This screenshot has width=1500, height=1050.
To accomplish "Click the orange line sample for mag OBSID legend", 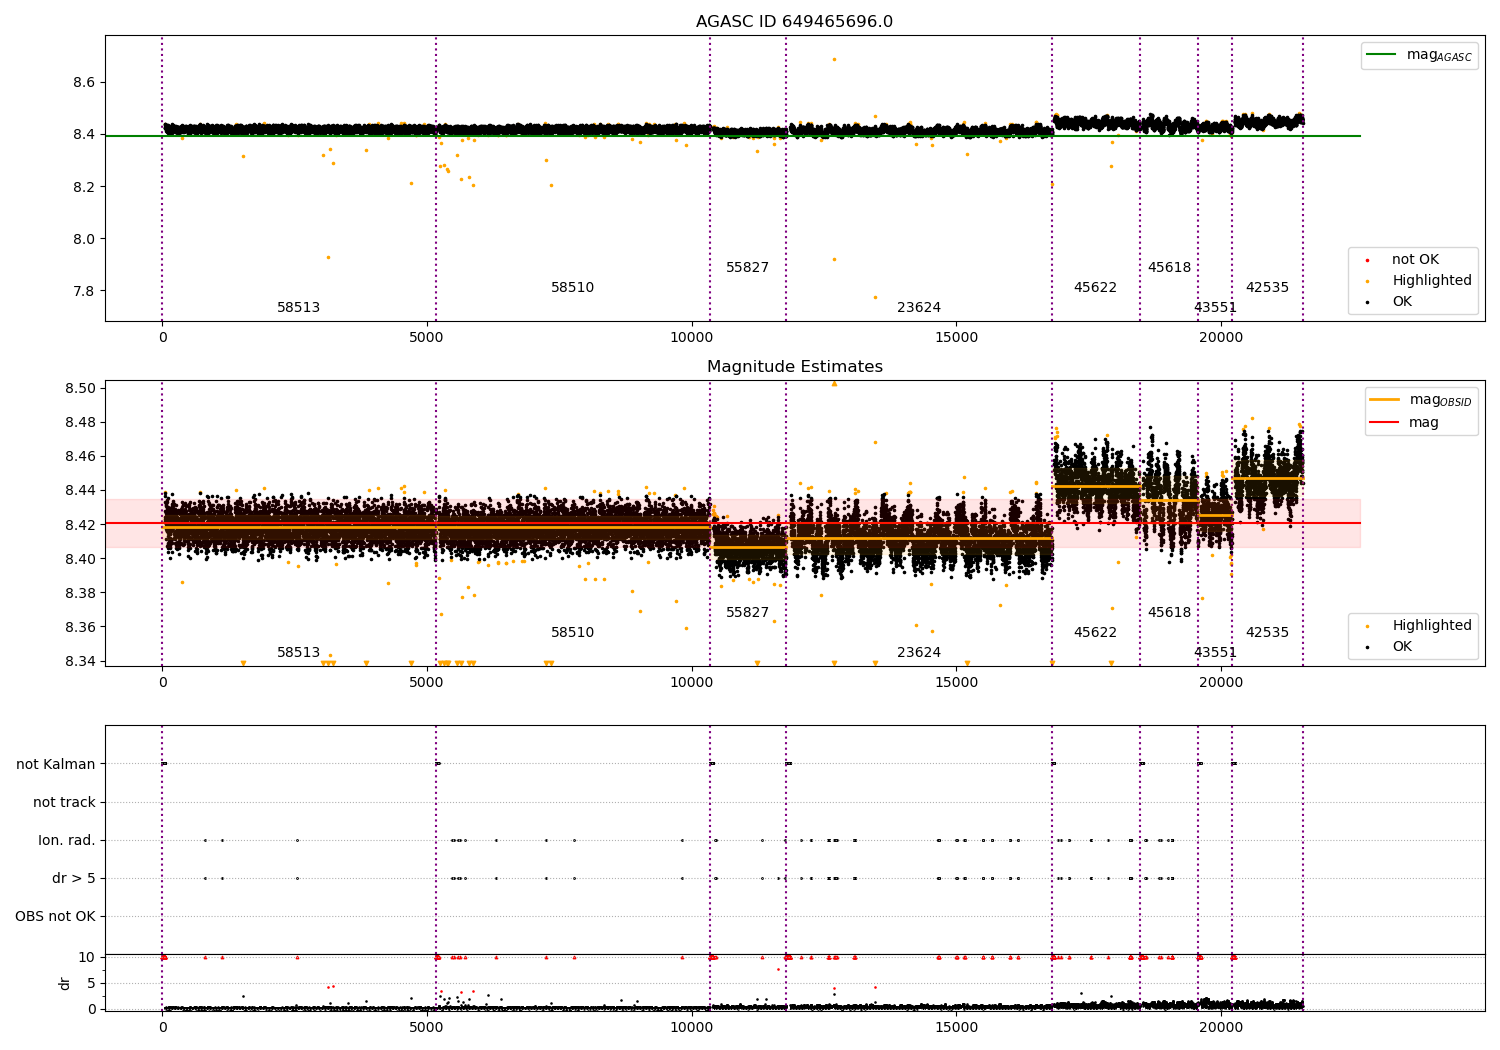I will [1385, 400].
